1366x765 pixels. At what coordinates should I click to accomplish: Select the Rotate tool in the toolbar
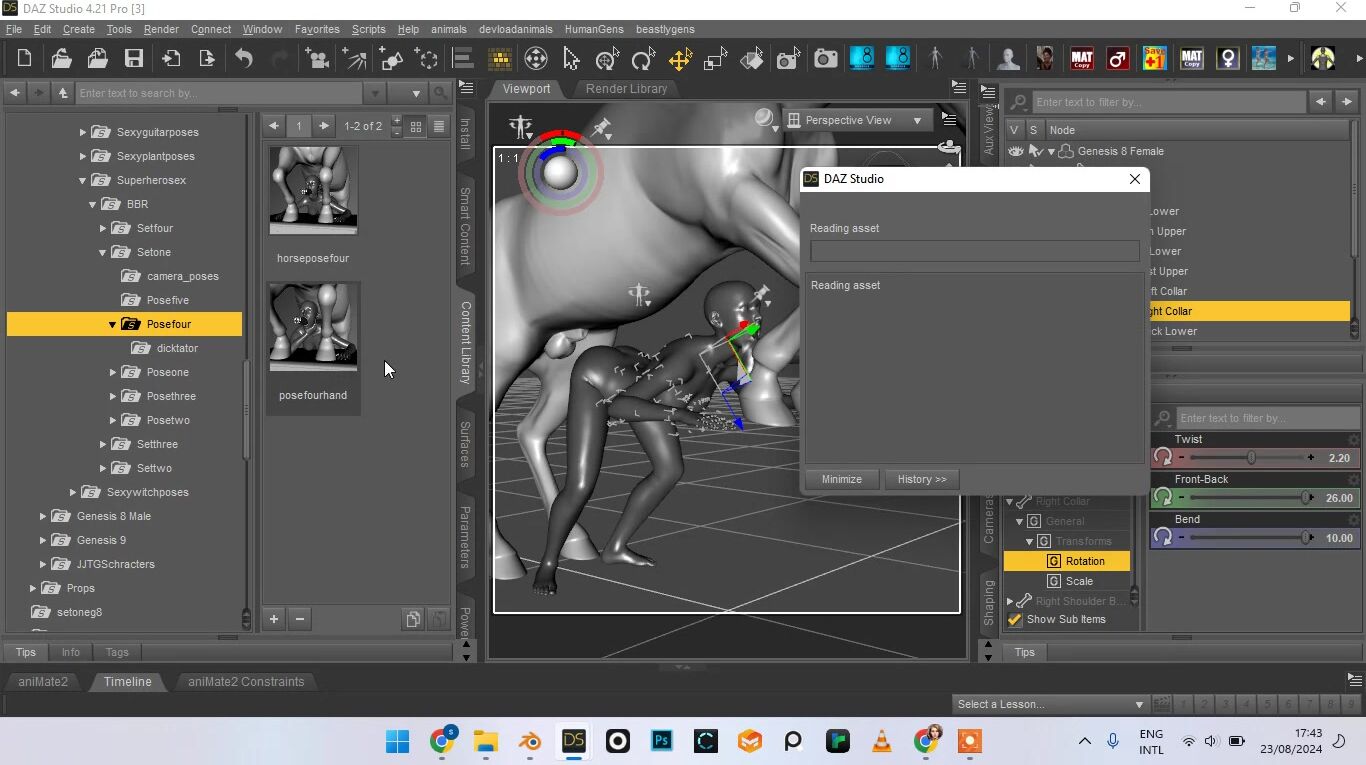(642, 60)
